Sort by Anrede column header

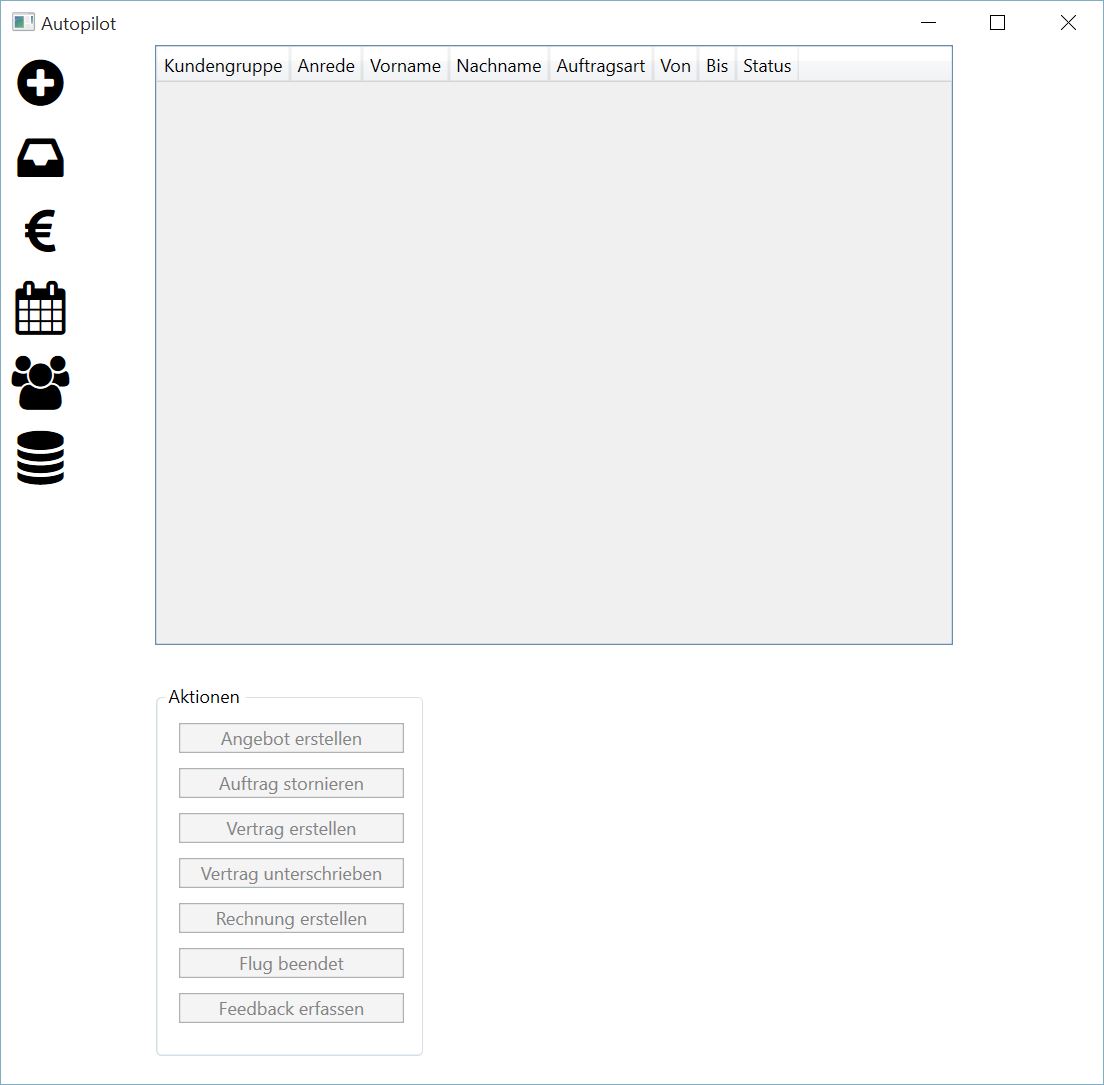click(x=326, y=65)
